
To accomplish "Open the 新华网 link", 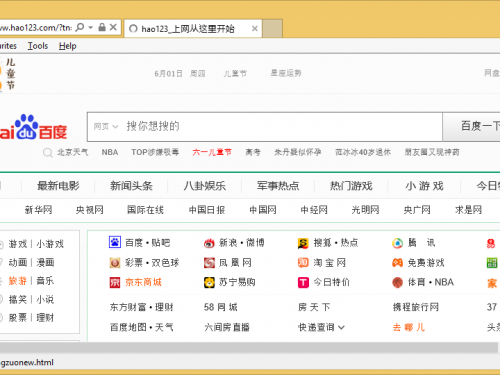I will click(38, 210).
